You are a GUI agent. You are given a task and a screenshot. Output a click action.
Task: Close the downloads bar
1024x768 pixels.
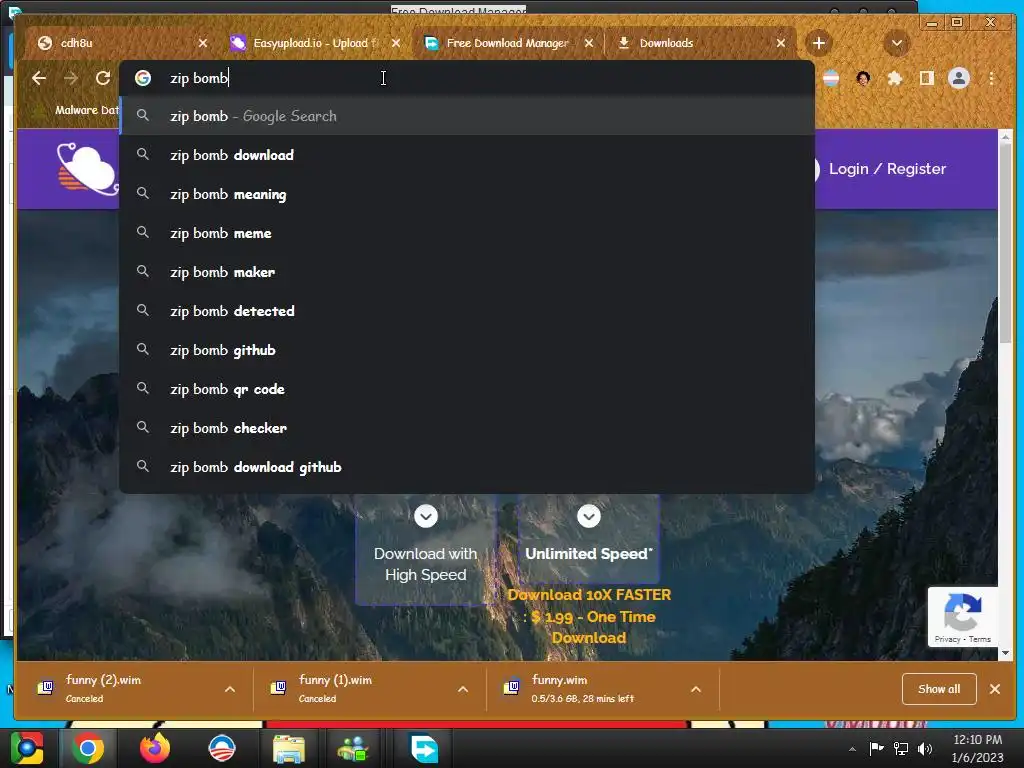[x=995, y=689]
